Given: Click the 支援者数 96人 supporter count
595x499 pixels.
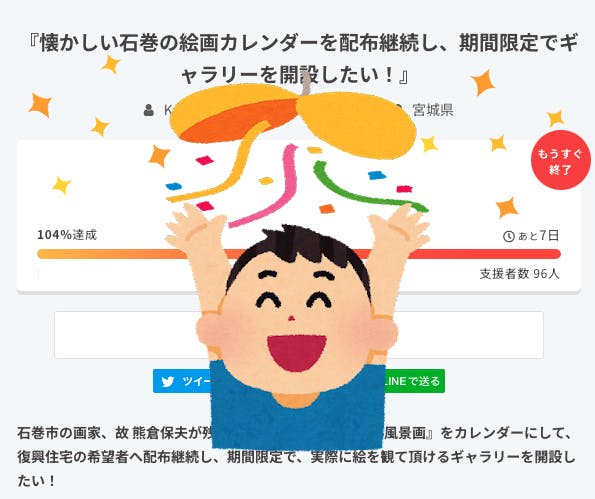Looking at the screenshot, I should coord(519,274).
